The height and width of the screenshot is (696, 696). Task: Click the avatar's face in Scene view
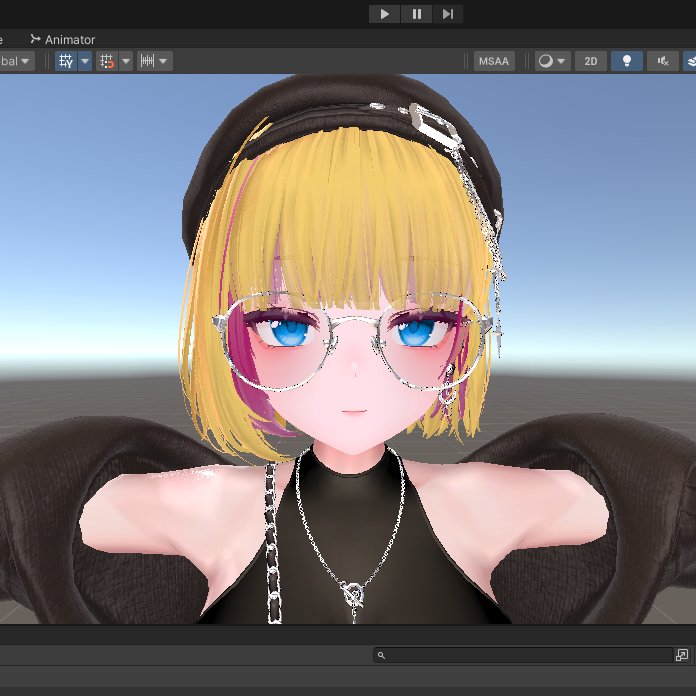353,377
